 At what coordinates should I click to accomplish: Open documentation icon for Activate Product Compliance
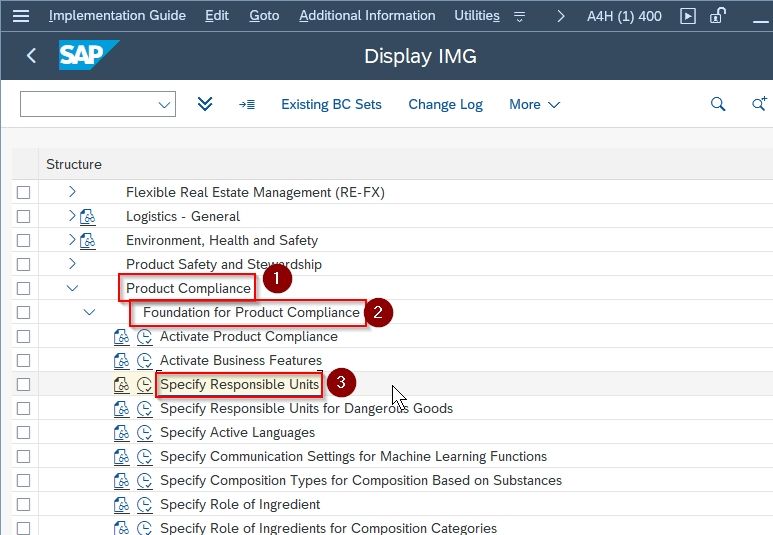pyautogui.click(x=121, y=337)
